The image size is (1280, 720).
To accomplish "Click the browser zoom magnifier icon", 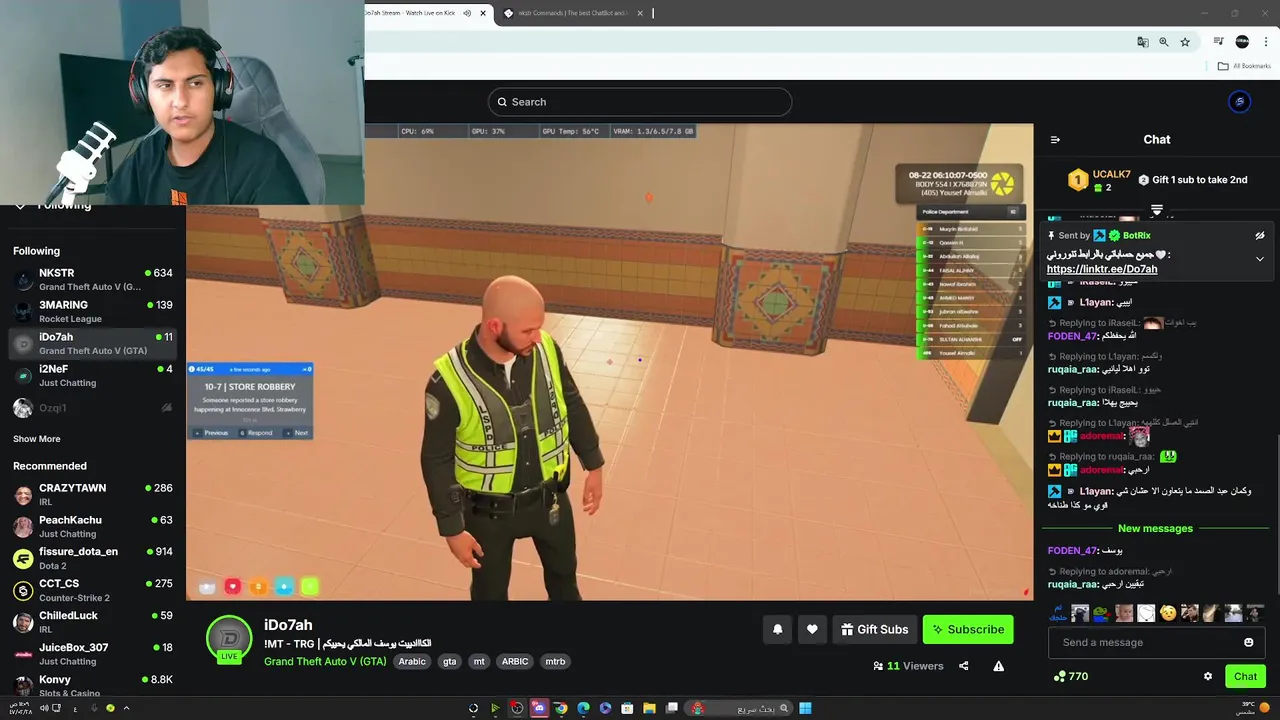I will click(1164, 42).
